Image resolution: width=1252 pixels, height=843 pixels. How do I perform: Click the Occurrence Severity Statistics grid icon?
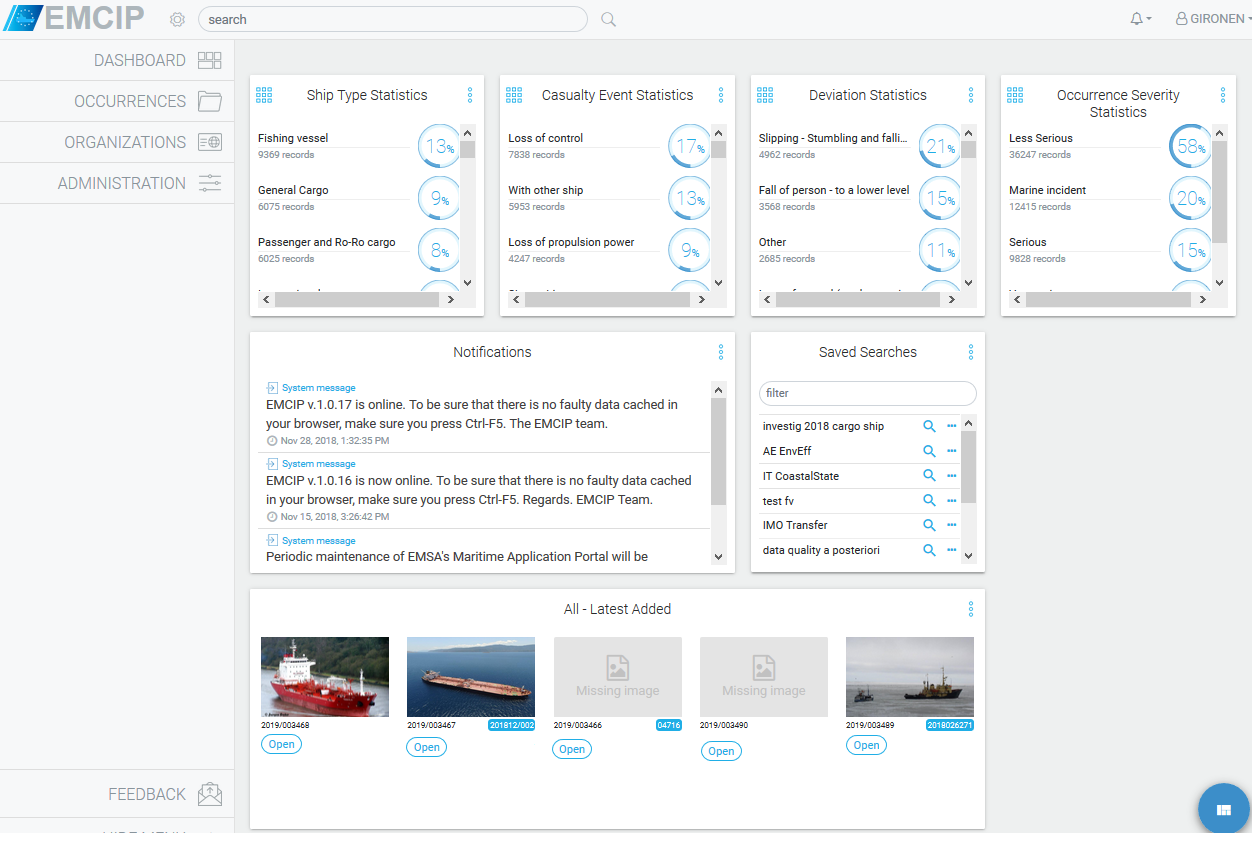tap(1015, 95)
